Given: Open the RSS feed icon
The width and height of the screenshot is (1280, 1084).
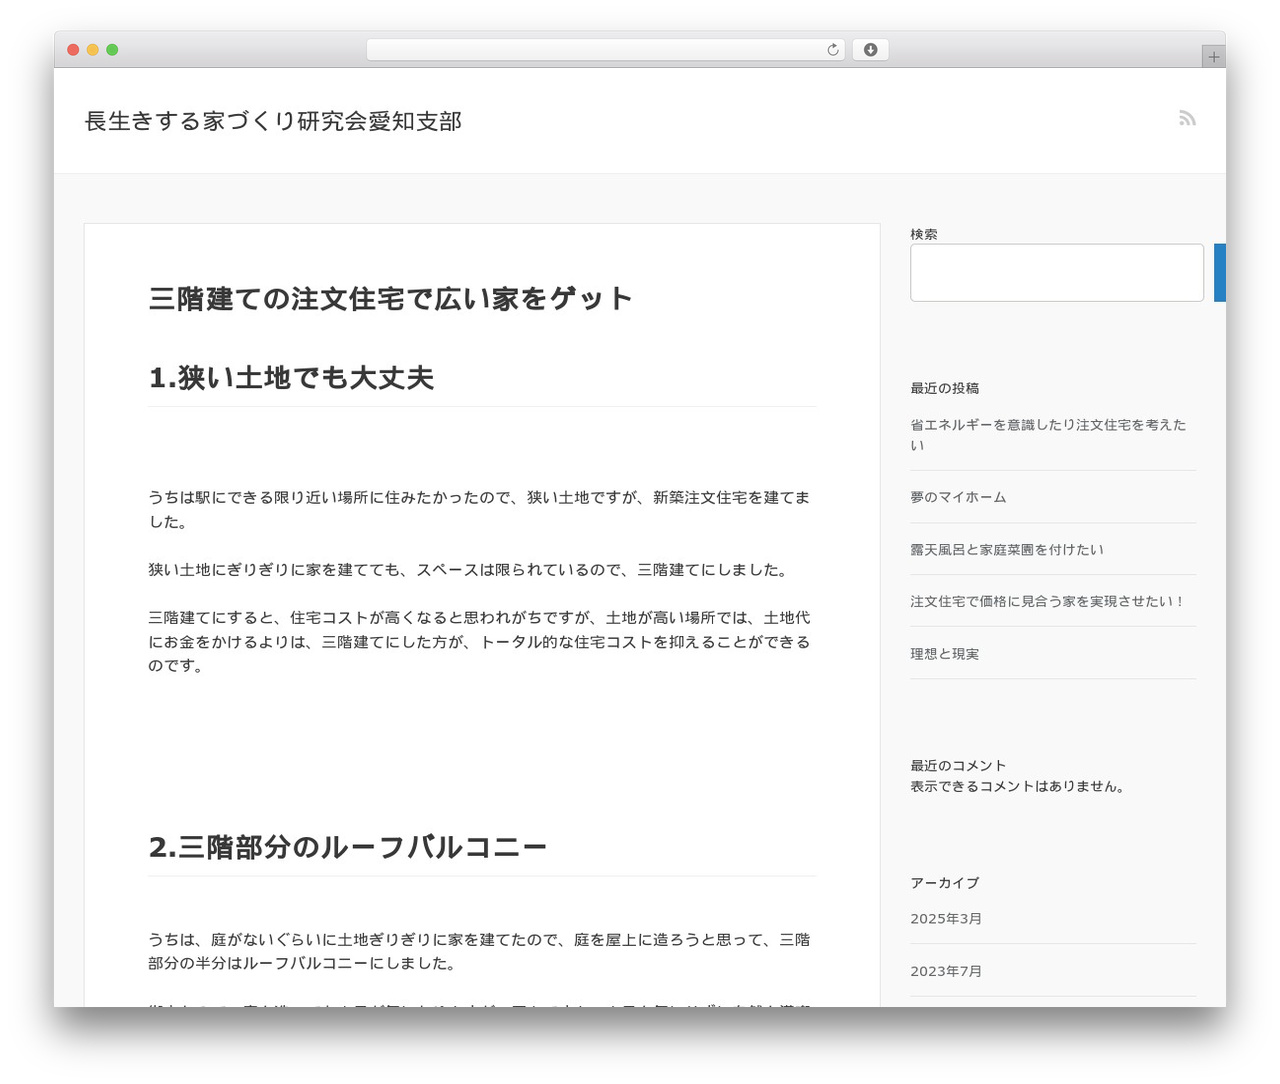Looking at the screenshot, I should [1187, 118].
